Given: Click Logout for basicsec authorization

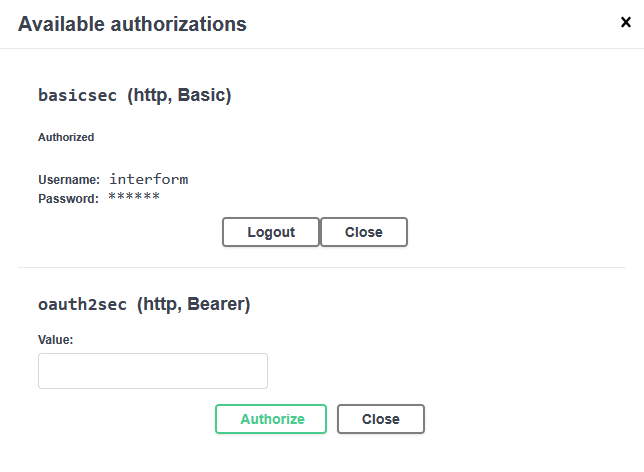Looking at the screenshot, I should [271, 232].
